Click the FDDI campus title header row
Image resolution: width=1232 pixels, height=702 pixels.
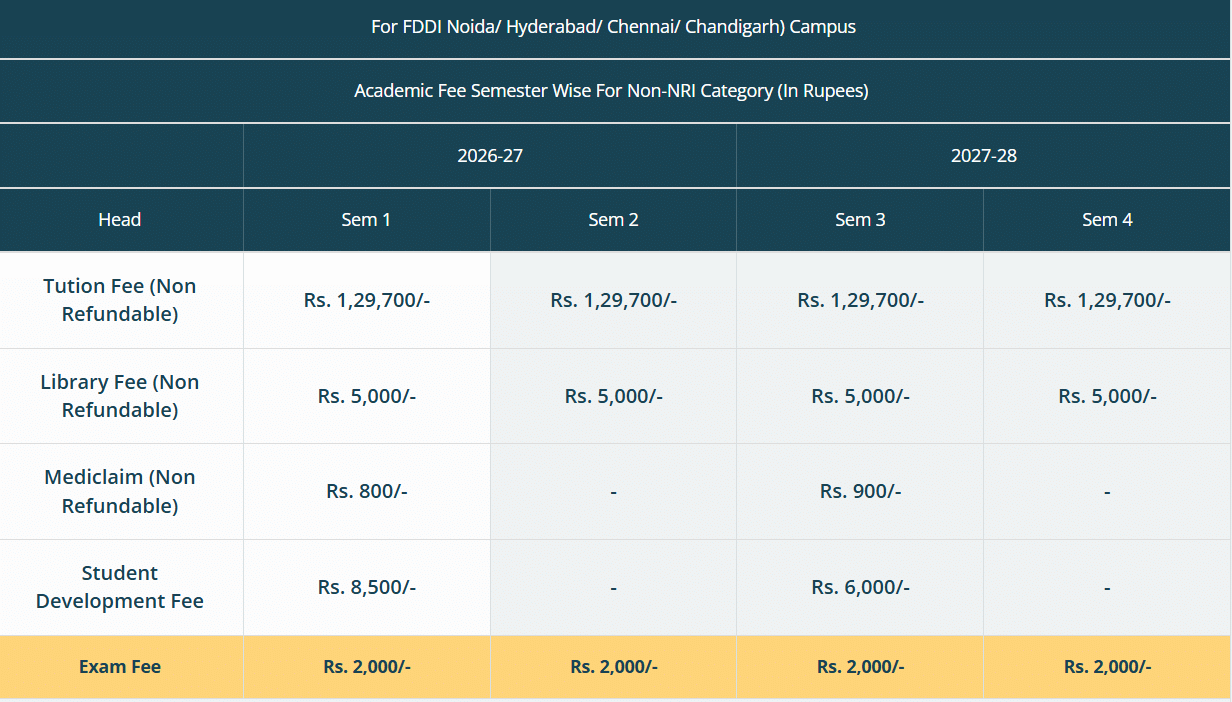(613, 27)
